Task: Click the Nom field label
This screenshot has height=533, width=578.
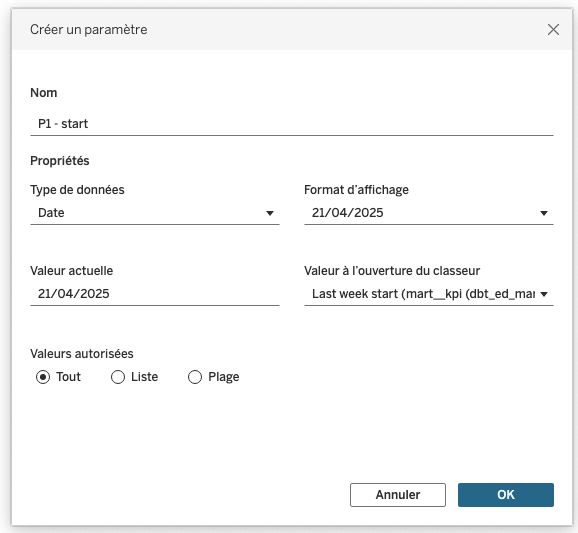Action: tap(43, 93)
